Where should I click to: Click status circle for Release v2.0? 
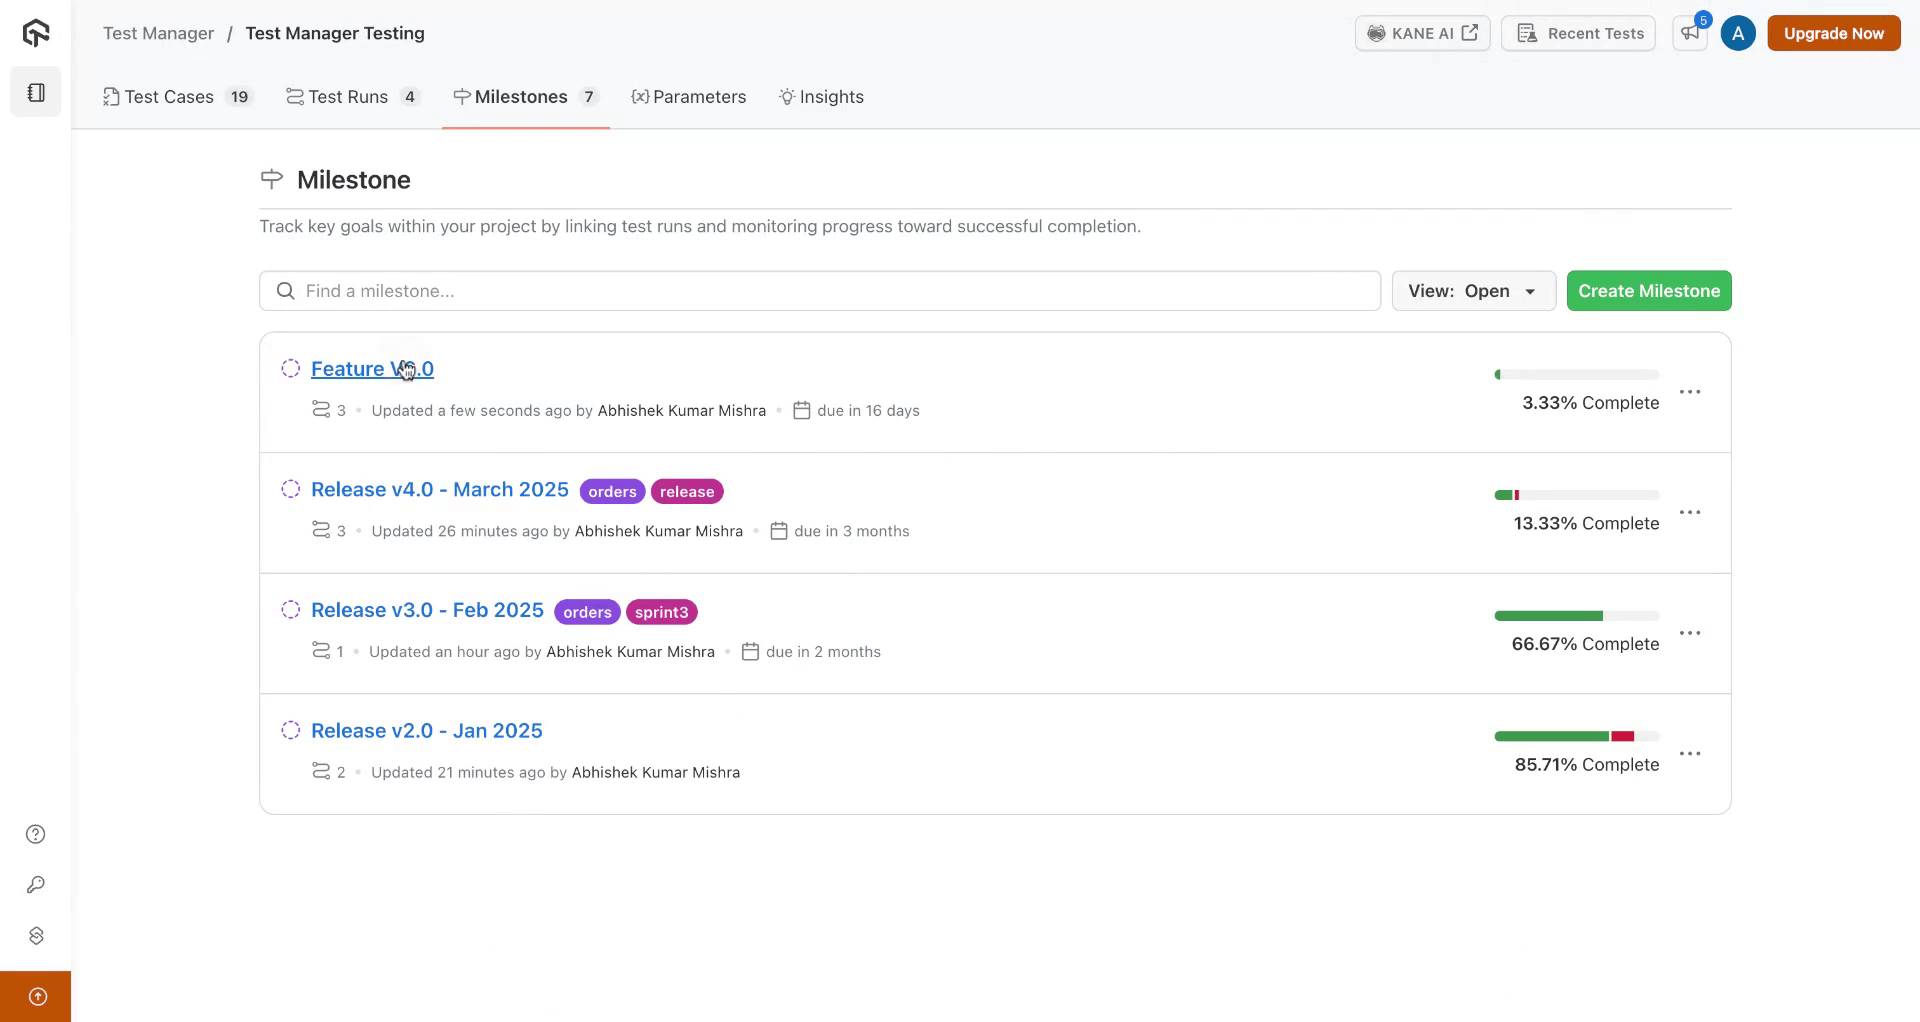[x=290, y=730]
